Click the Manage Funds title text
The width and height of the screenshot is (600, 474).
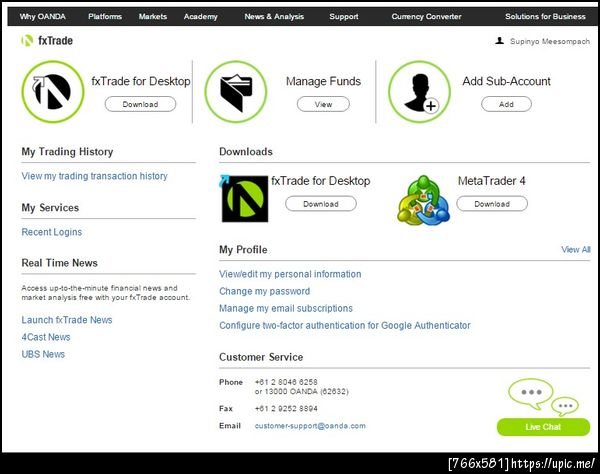click(x=323, y=81)
